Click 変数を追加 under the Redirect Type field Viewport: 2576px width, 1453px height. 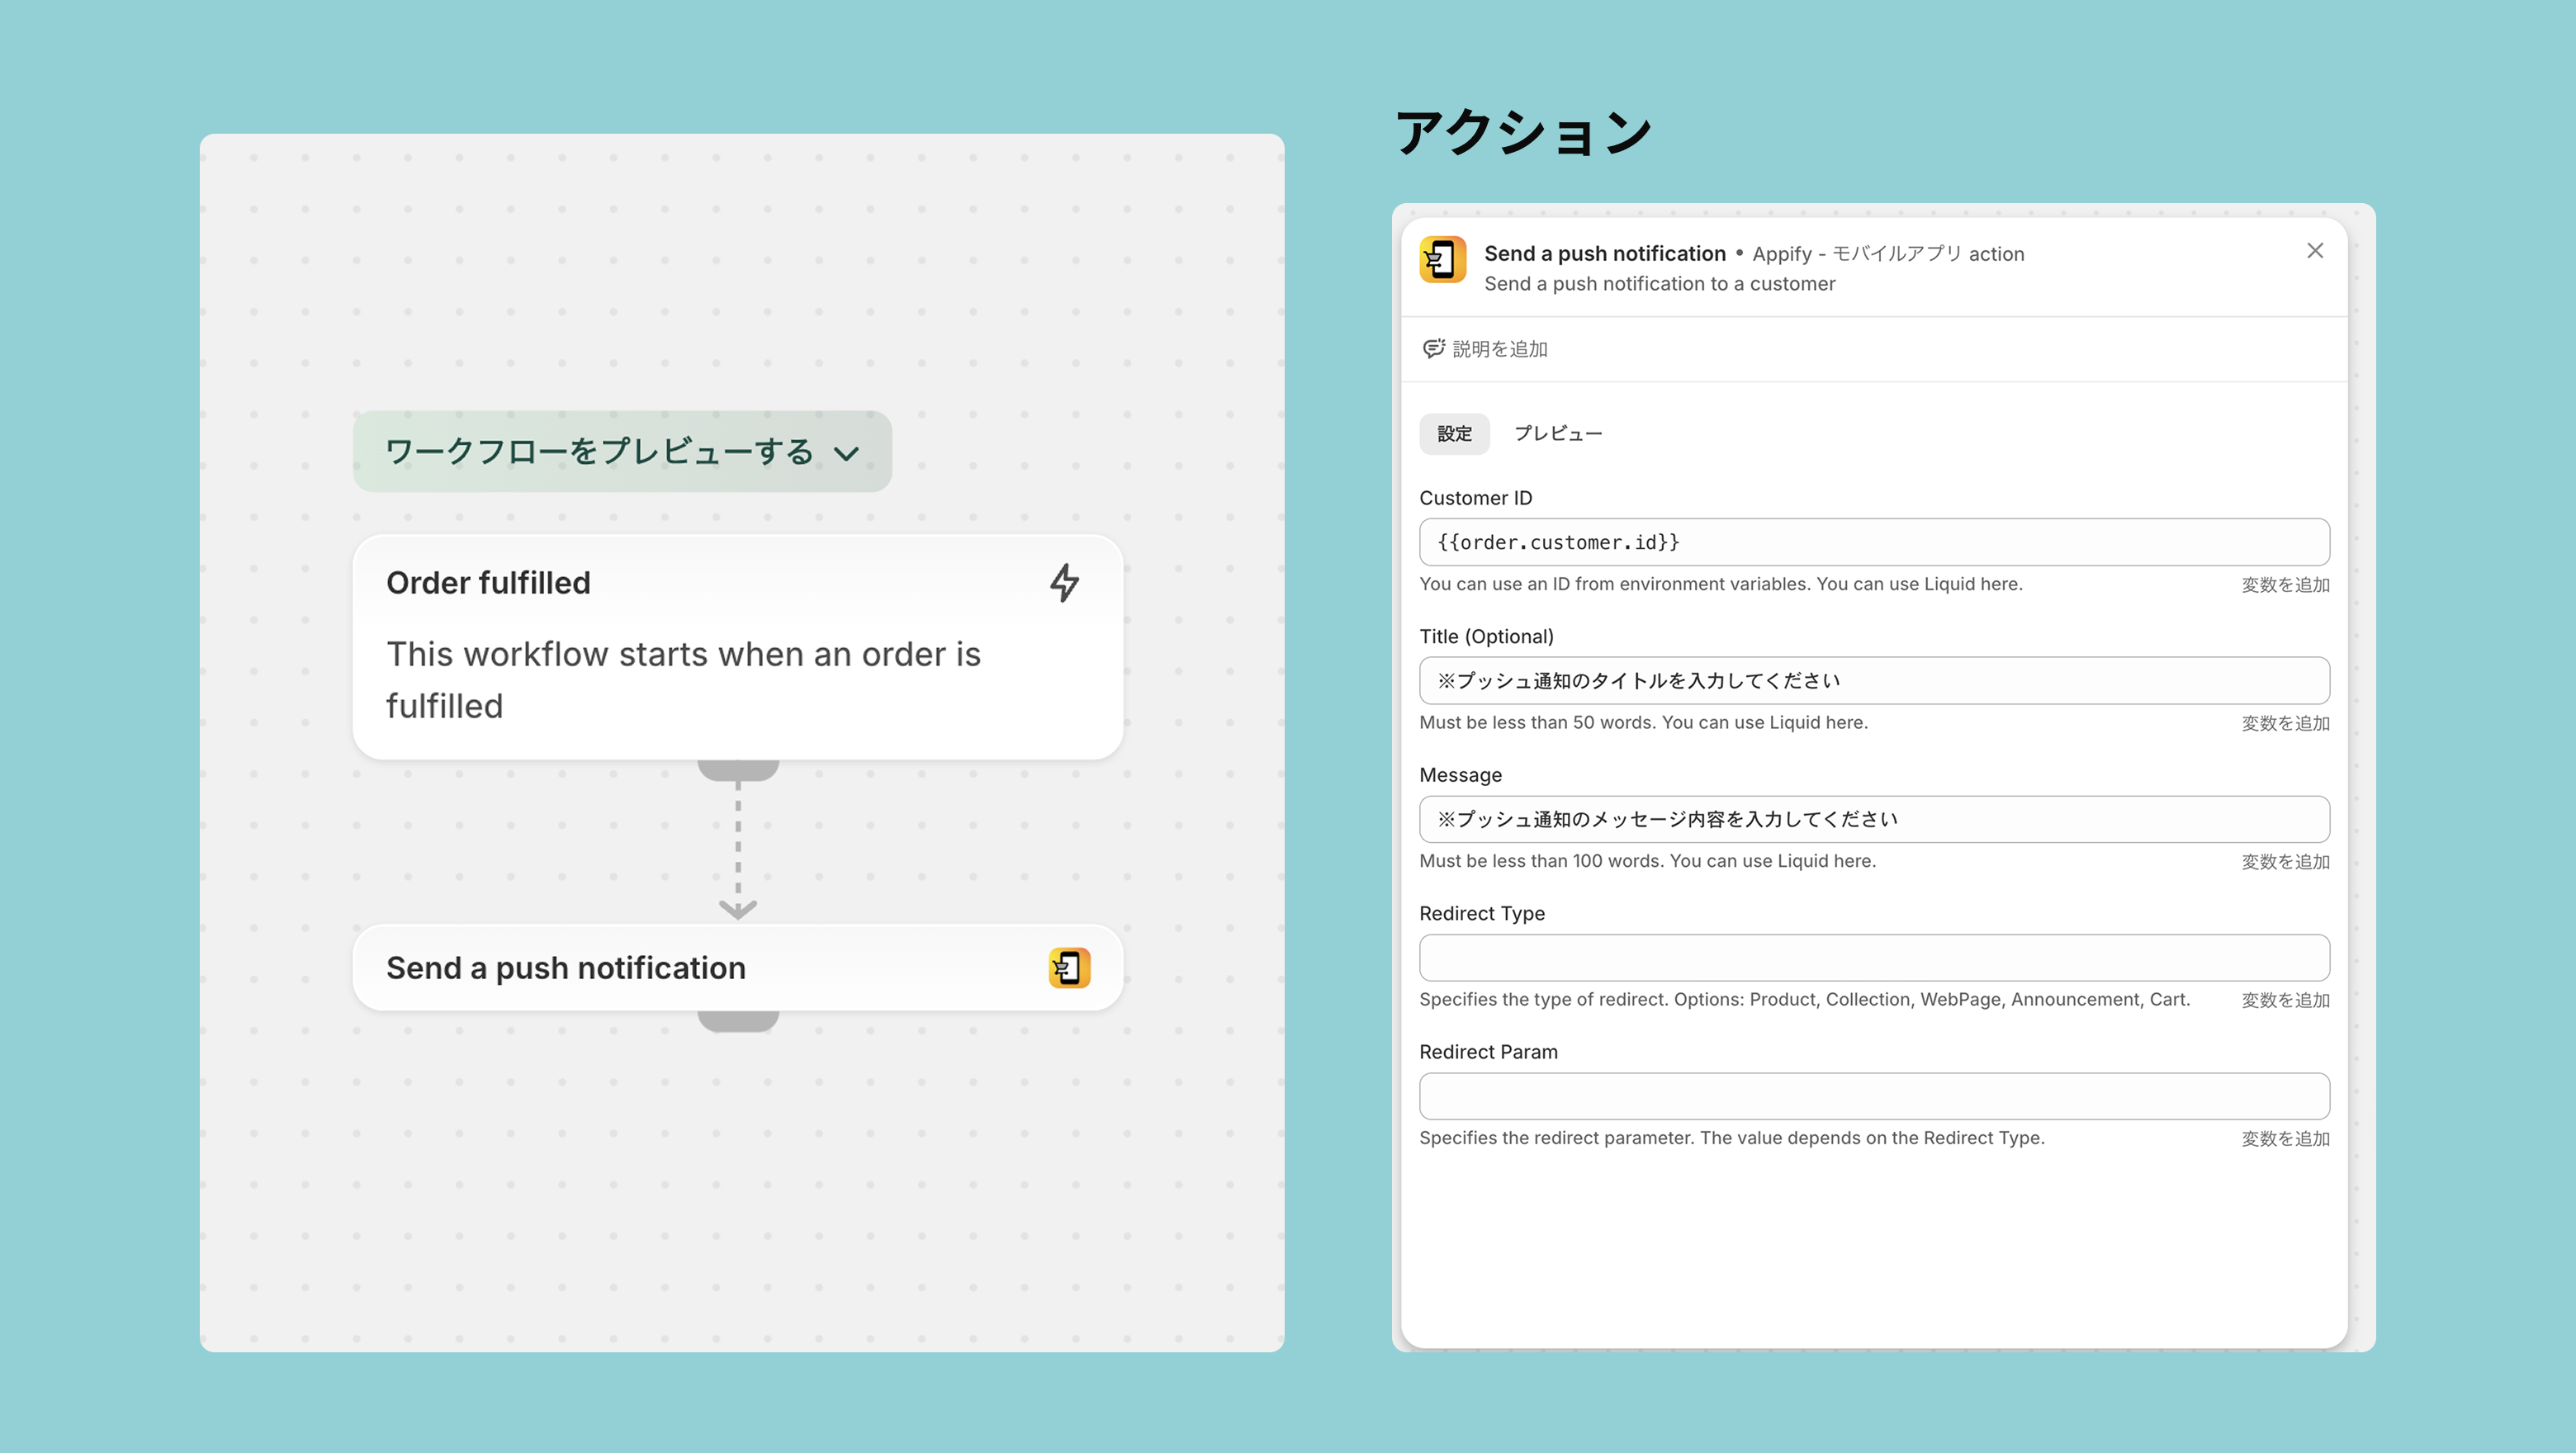(x=2284, y=1000)
